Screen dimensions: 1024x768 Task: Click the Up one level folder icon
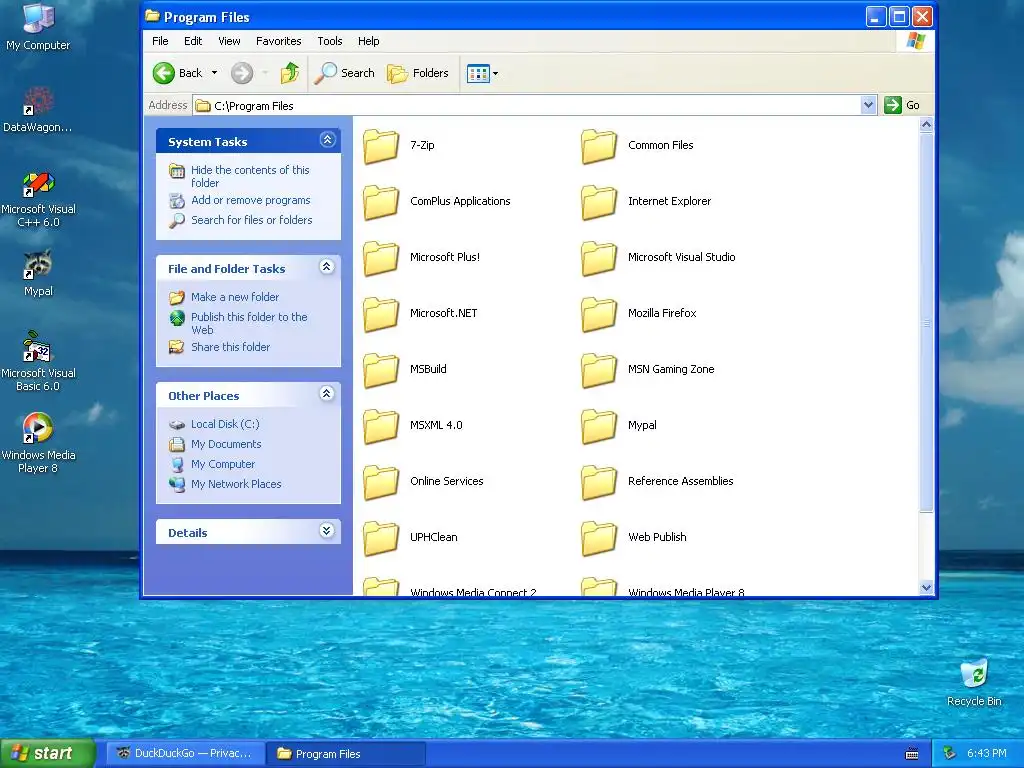pos(289,73)
